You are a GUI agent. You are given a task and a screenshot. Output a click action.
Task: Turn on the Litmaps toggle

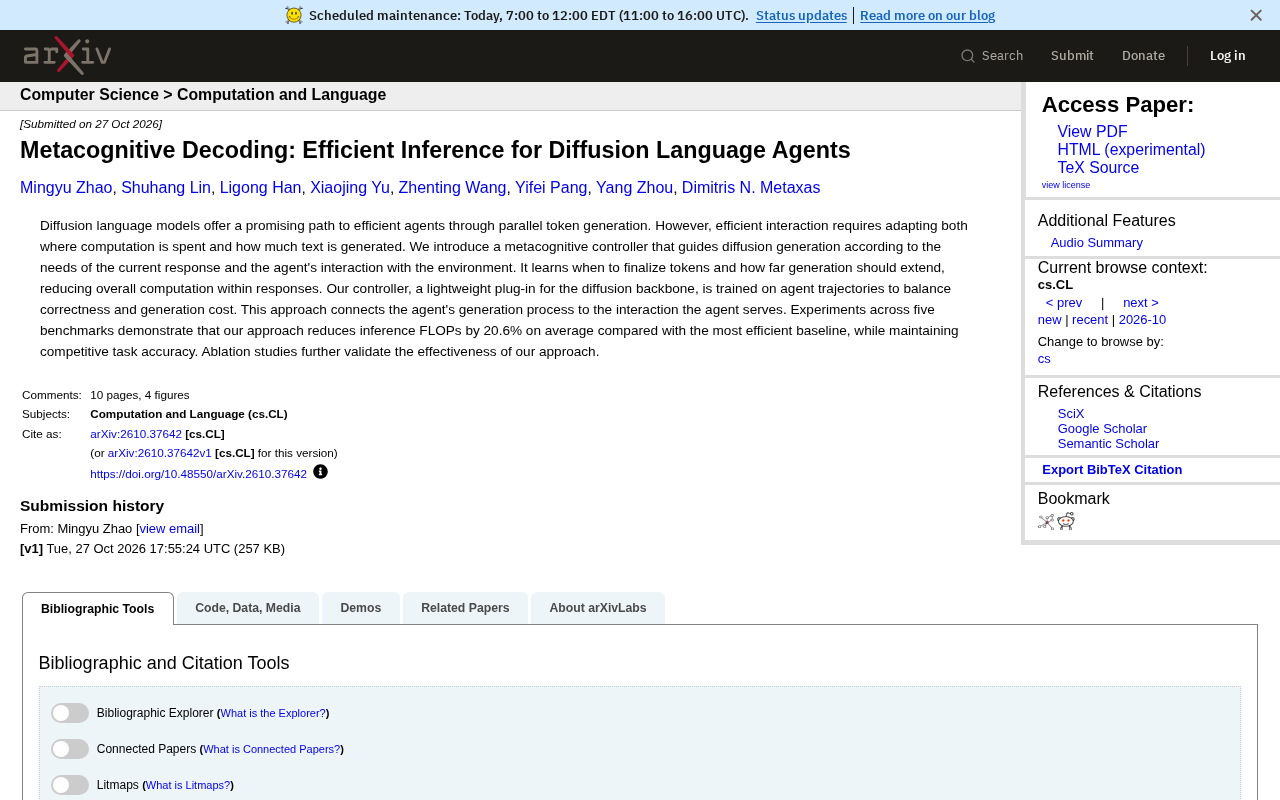coord(70,785)
